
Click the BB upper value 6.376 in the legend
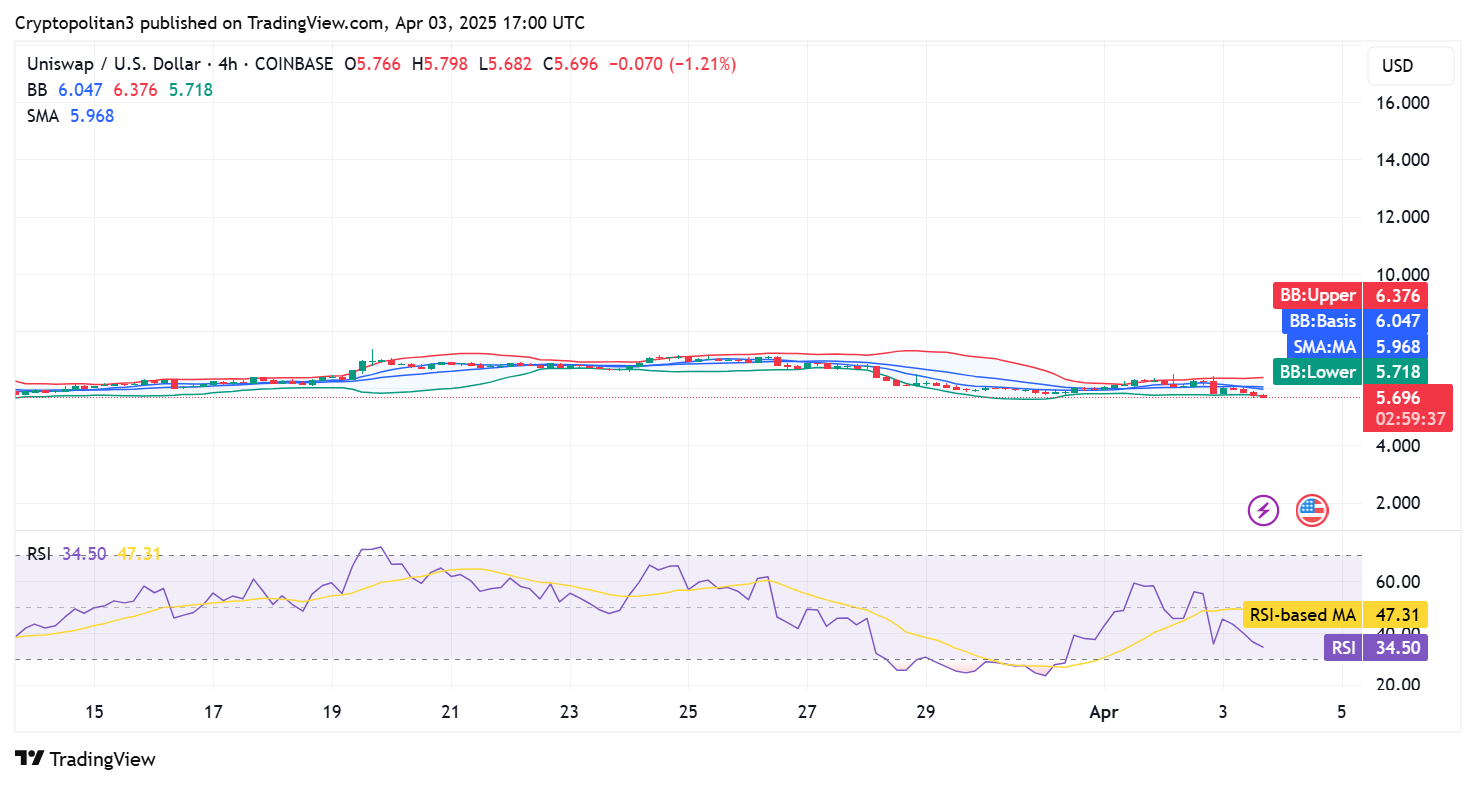click(135, 90)
